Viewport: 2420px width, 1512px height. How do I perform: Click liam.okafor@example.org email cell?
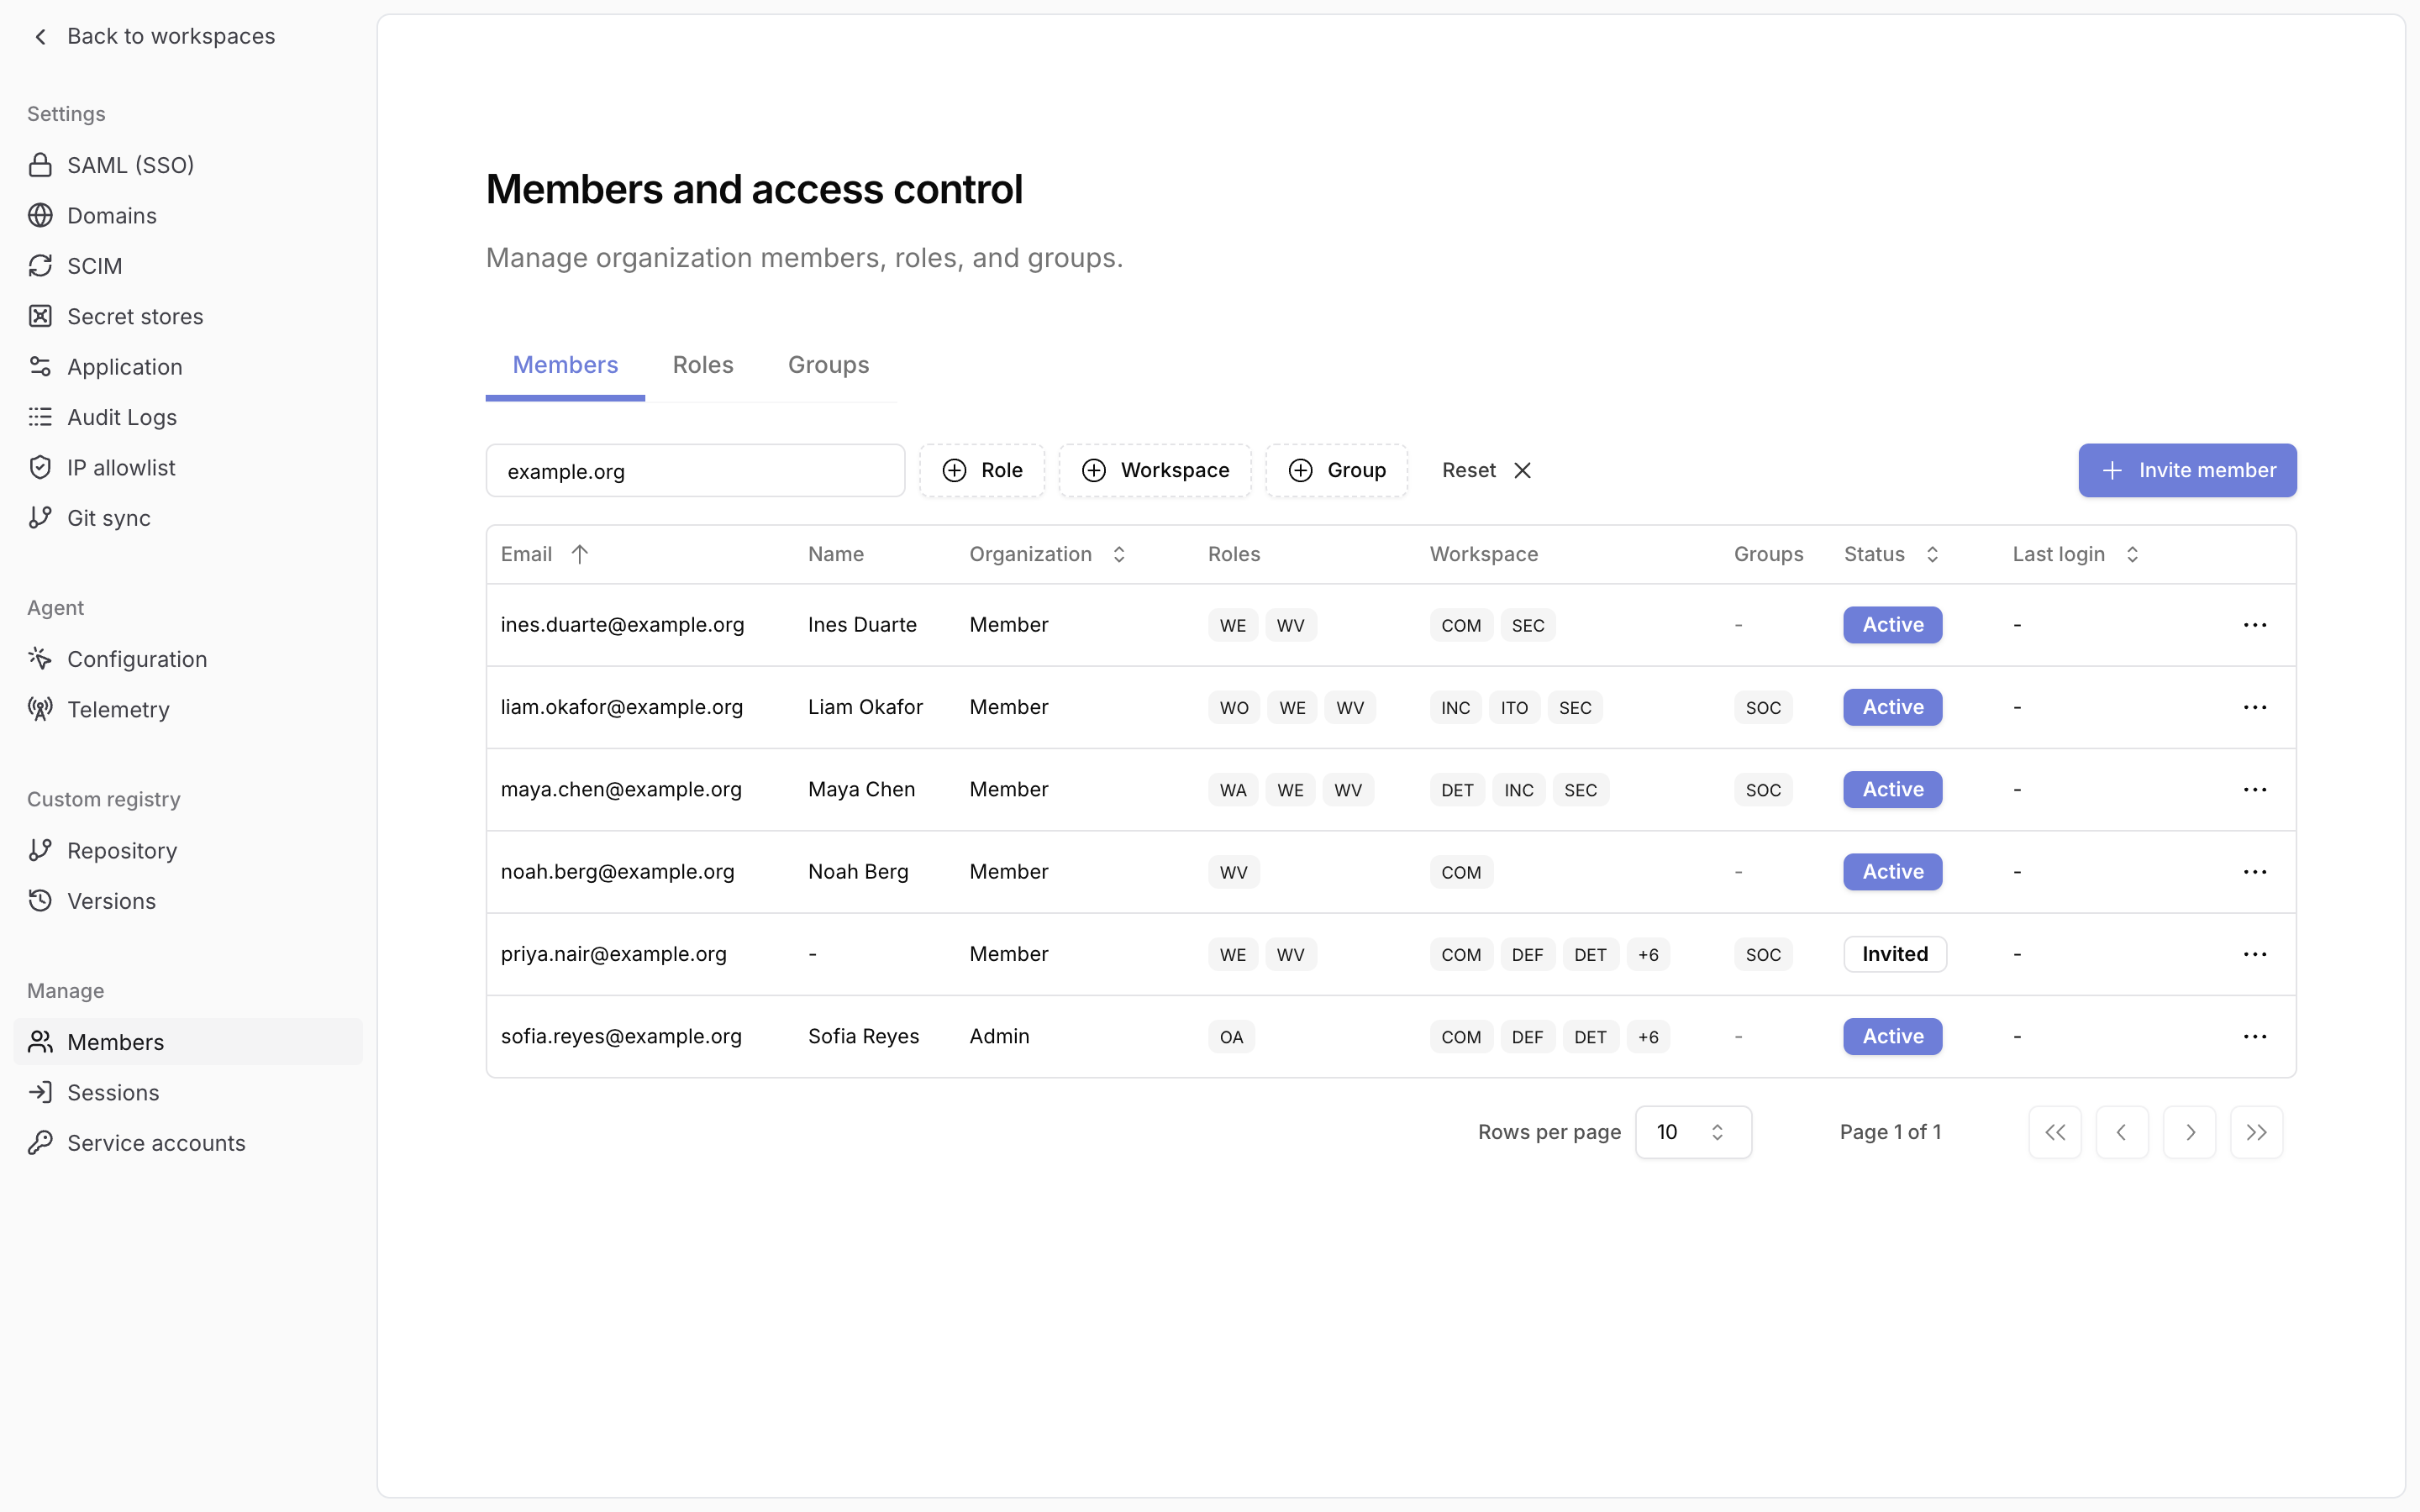622,707
